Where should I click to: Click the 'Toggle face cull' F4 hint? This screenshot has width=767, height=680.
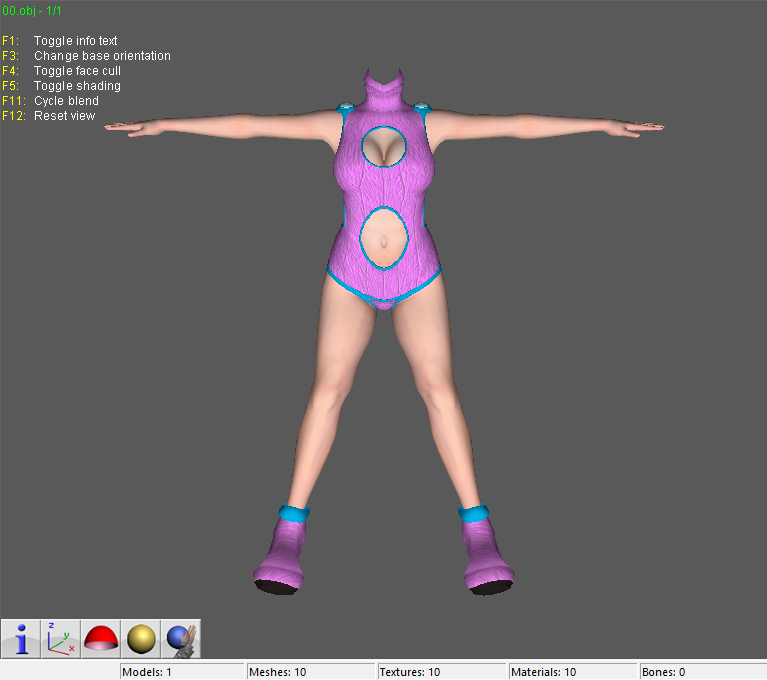[77, 71]
